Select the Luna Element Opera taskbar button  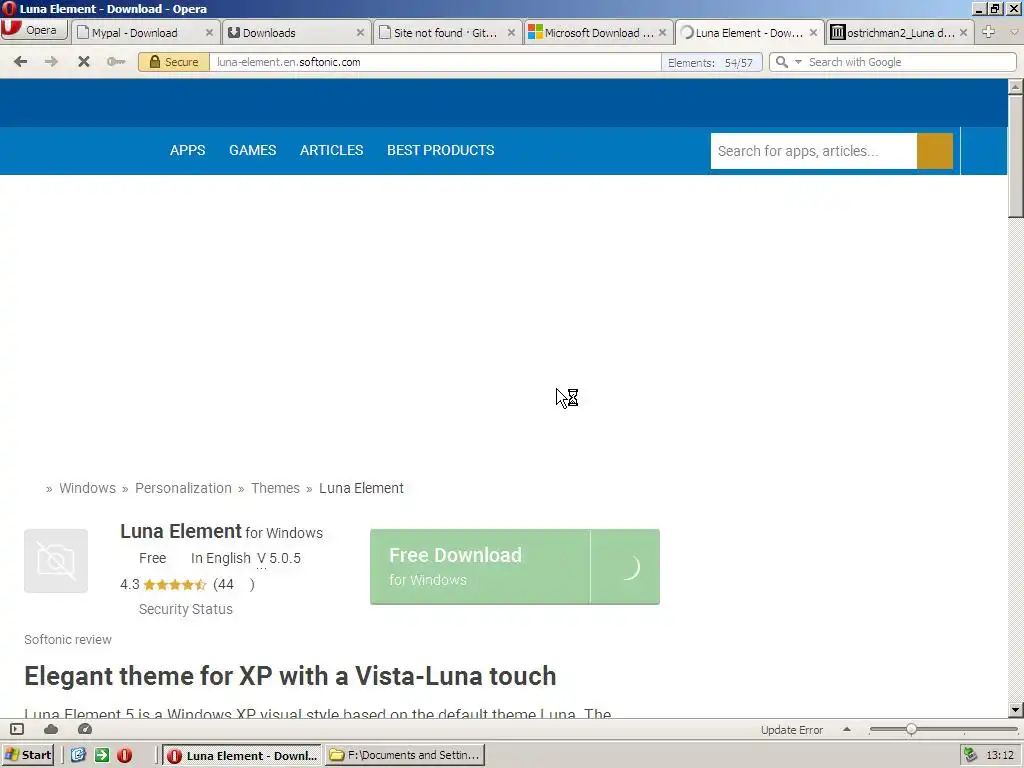[x=242, y=756]
